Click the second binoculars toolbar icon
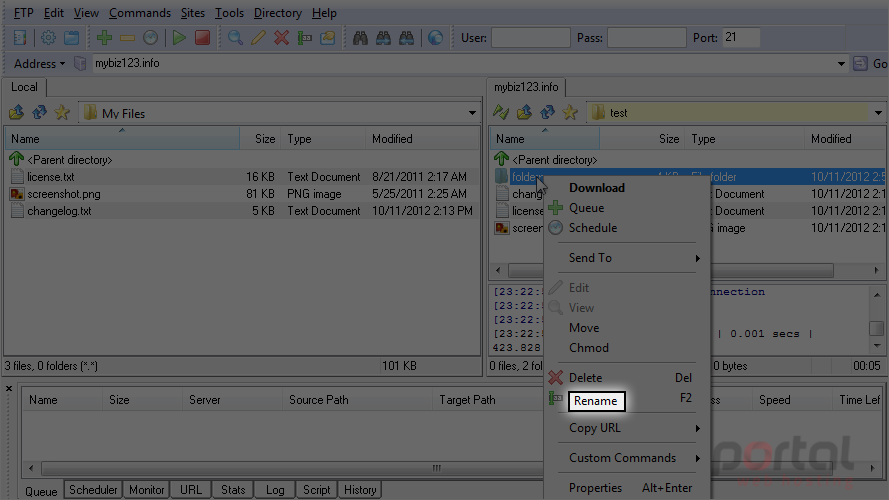889x500 pixels. click(x=383, y=38)
